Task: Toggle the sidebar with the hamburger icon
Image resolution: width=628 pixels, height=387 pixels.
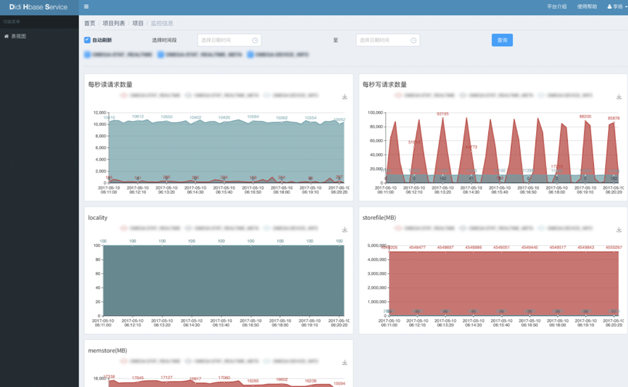Action: click(86, 6)
